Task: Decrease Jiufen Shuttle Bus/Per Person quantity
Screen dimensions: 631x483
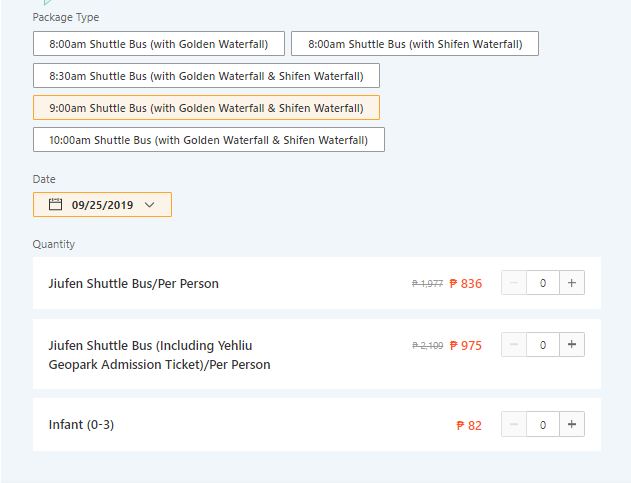Action: (514, 283)
